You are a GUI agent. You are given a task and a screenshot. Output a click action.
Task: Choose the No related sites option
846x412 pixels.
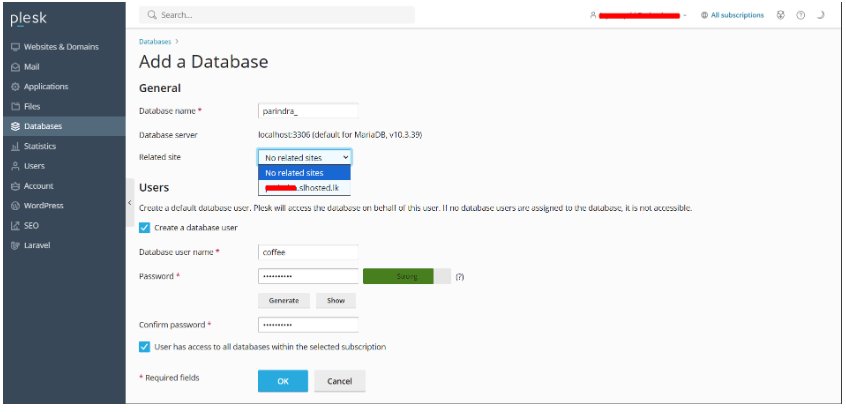click(294, 173)
